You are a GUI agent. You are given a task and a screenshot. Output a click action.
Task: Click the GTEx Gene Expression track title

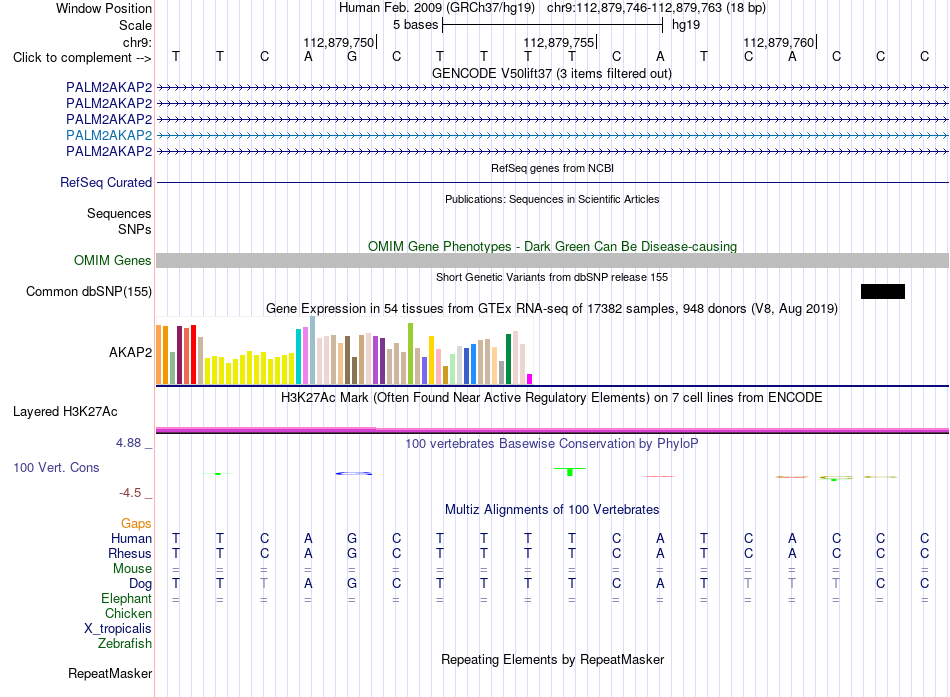(552, 308)
